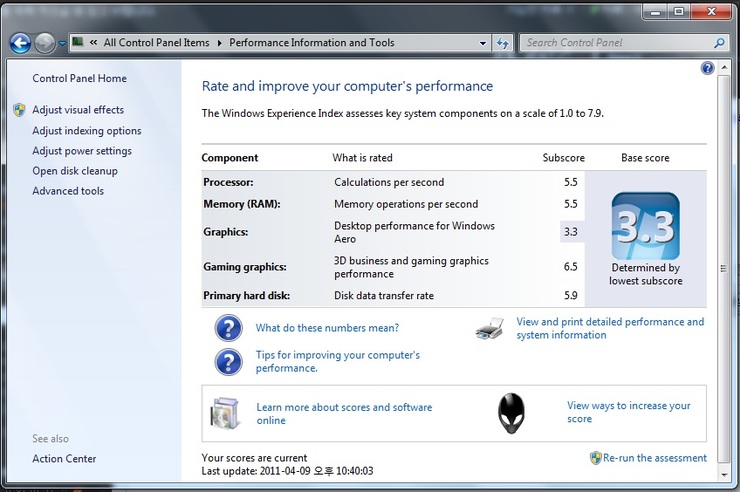The image size is (740, 492).
Task: Open the address bar history dropdown
Action: [483, 43]
